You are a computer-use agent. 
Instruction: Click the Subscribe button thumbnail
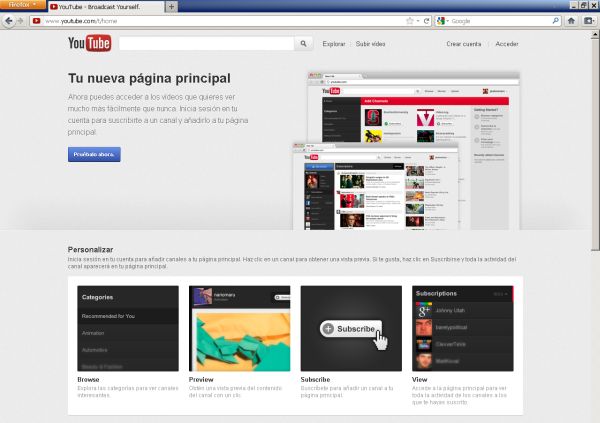[x=351, y=328]
